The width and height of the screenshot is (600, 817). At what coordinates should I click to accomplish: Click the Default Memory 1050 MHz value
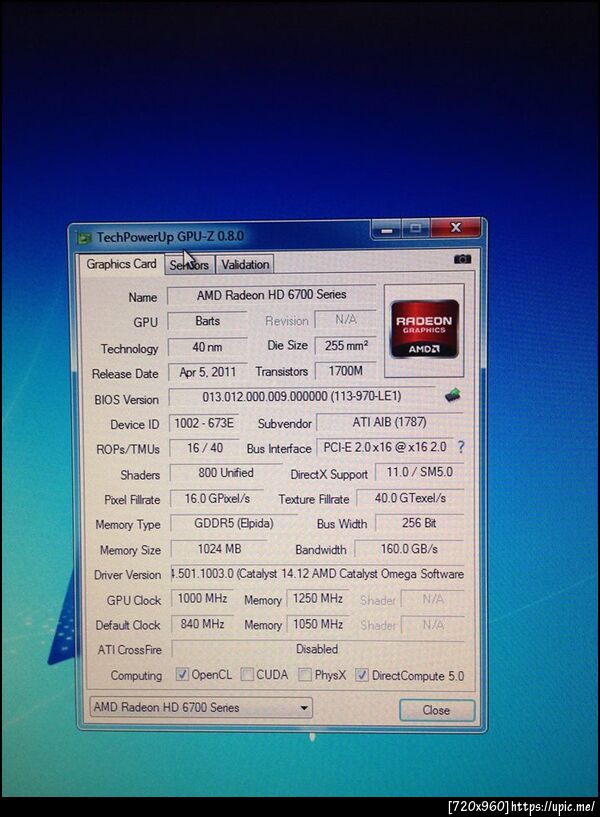pyautogui.click(x=317, y=624)
